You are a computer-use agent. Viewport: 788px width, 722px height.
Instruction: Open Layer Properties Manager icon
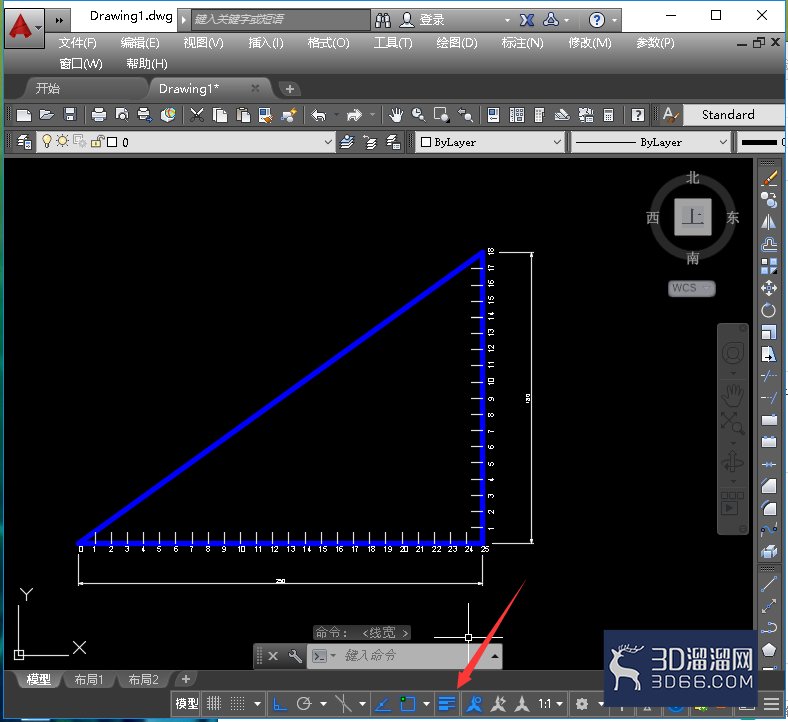point(24,142)
